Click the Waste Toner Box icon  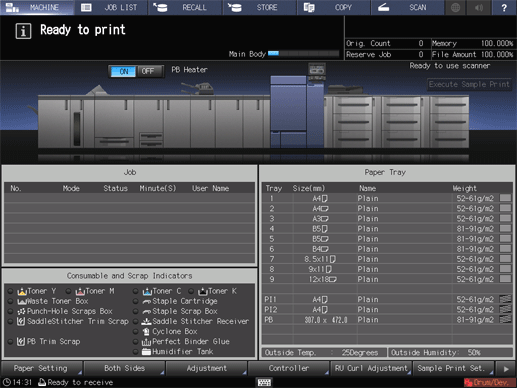22,301
